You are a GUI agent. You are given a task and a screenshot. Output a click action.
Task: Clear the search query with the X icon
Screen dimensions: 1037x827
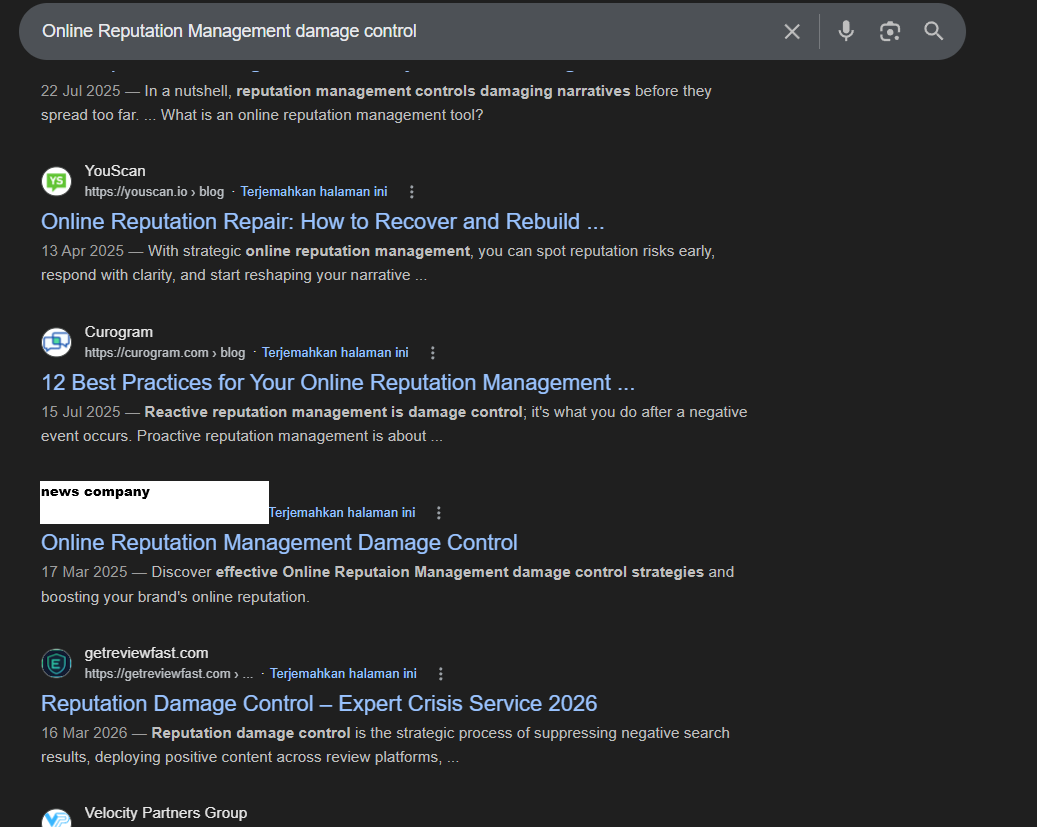click(x=792, y=32)
